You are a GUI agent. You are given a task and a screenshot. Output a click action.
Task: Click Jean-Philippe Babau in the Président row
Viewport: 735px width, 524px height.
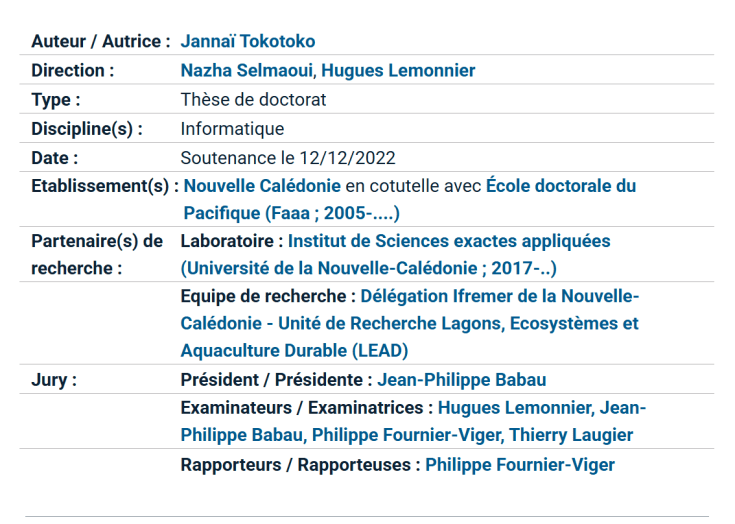pos(461,380)
